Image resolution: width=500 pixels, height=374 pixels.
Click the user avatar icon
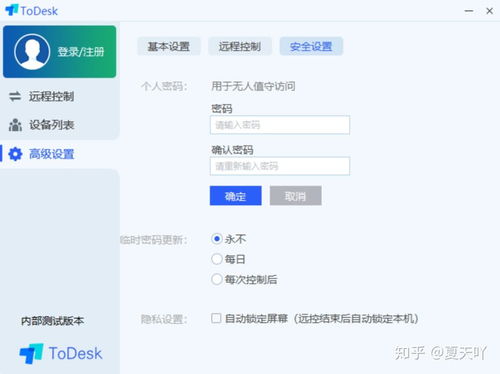pos(32,52)
